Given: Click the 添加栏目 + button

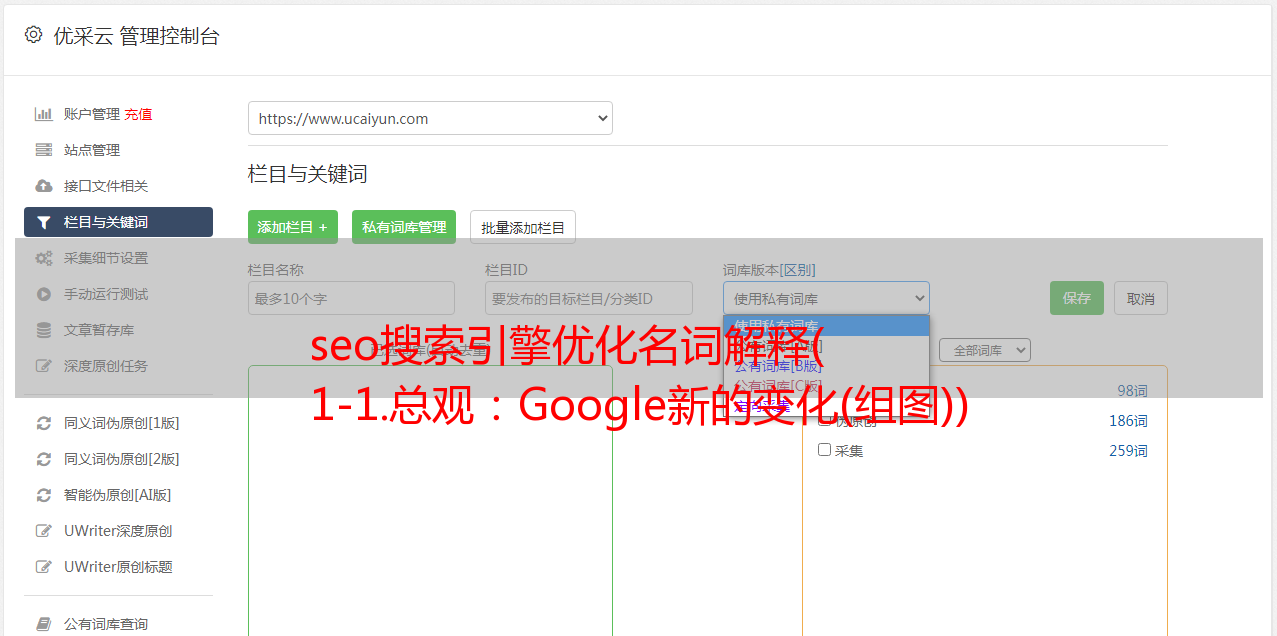Looking at the screenshot, I should point(293,227).
